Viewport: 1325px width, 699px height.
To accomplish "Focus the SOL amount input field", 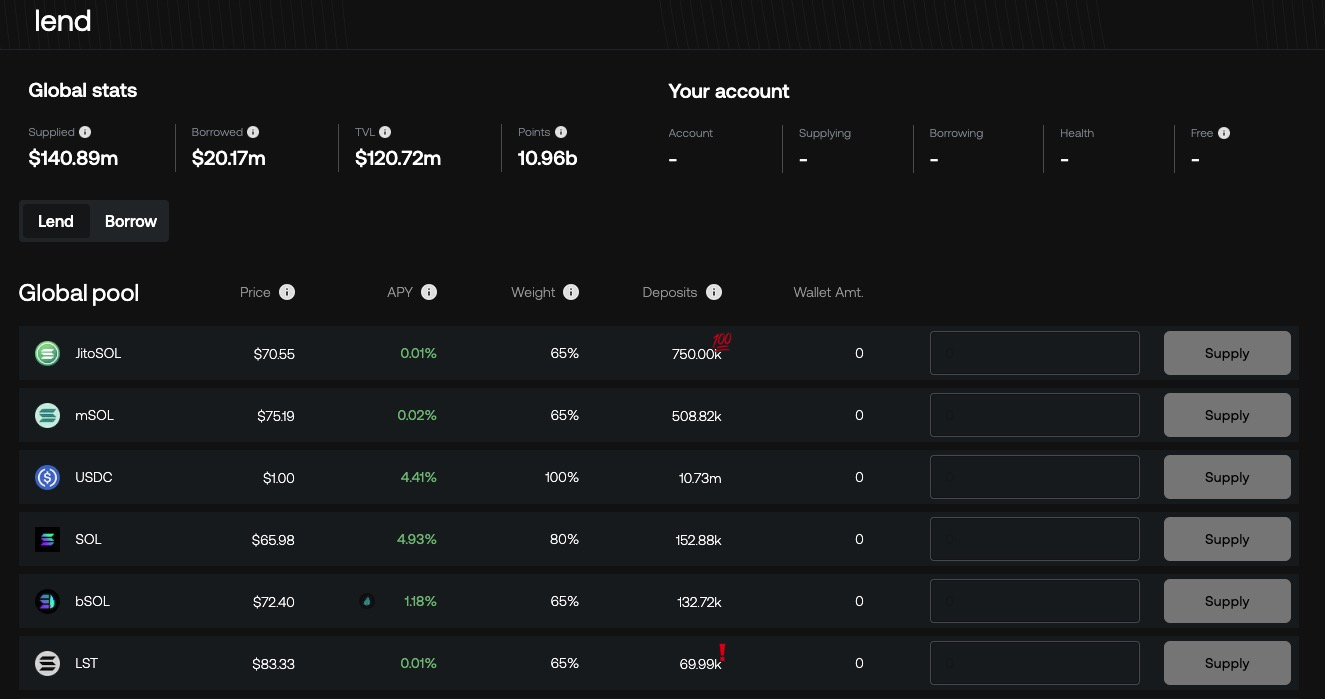I will [1034, 539].
